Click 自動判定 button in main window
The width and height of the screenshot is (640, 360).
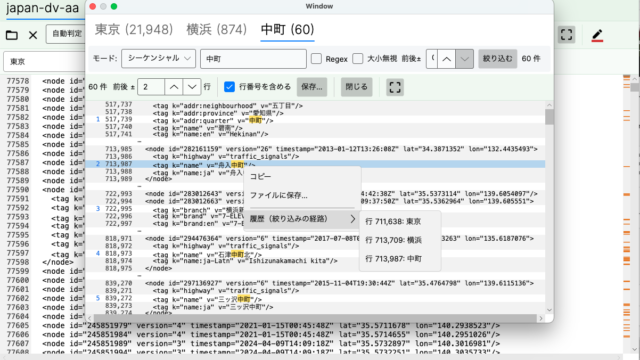tap(67, 34)
